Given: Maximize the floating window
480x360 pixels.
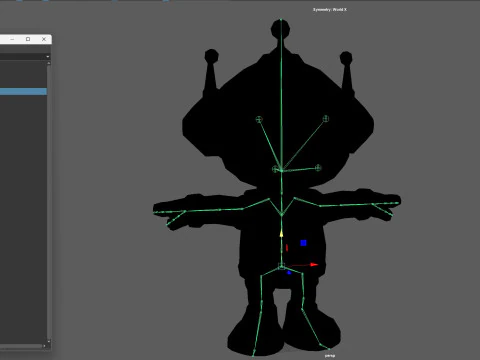Looking at the screenshot, I should pos(28,39).
